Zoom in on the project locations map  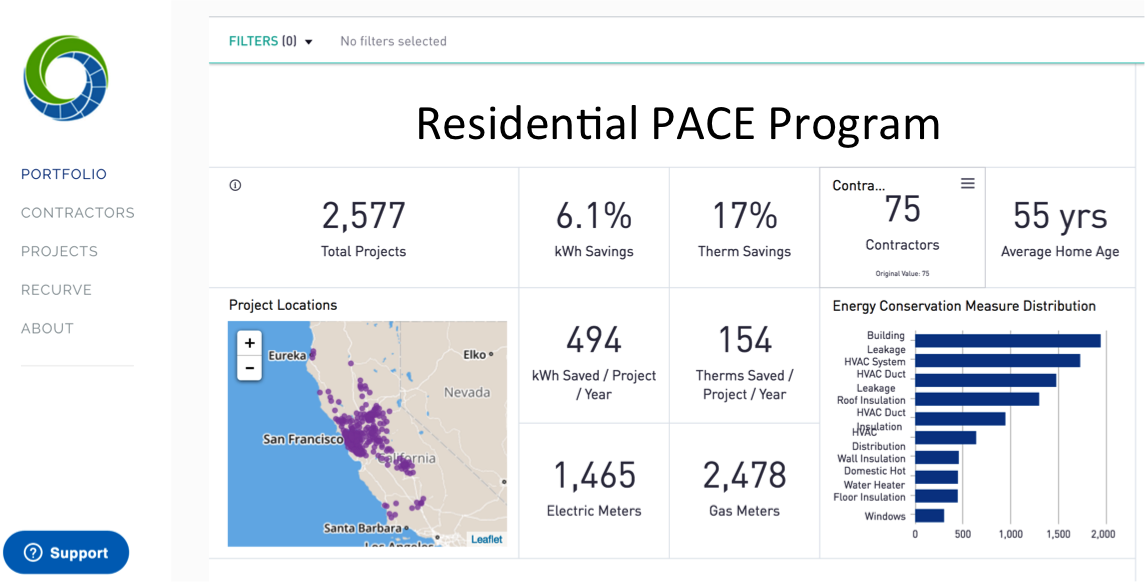click(250, 343)
